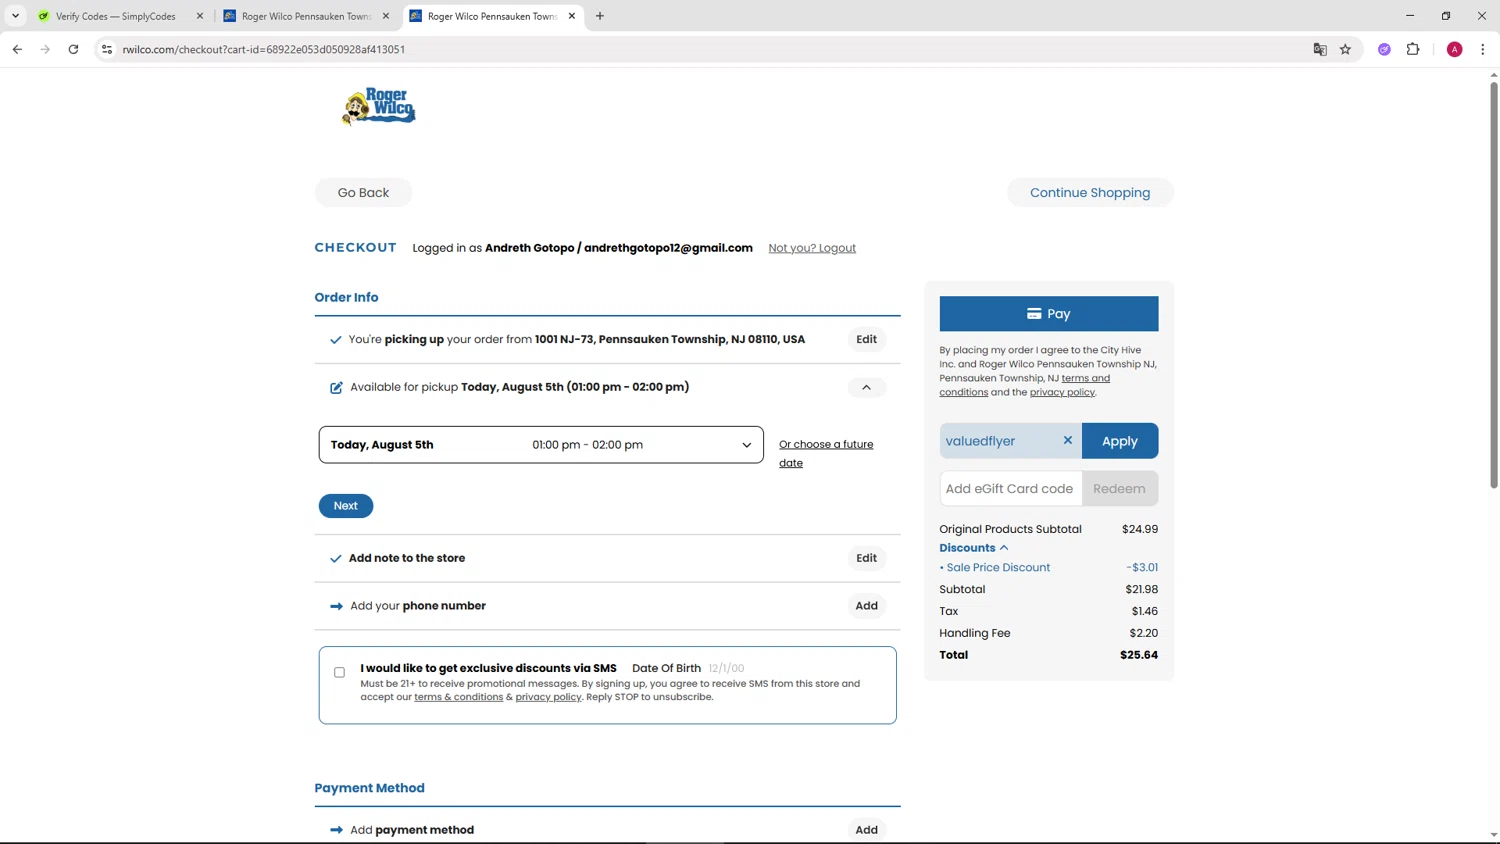Reload the checkout page
The height and width of the screenshot is (844, 1500).
pos(73,49)
